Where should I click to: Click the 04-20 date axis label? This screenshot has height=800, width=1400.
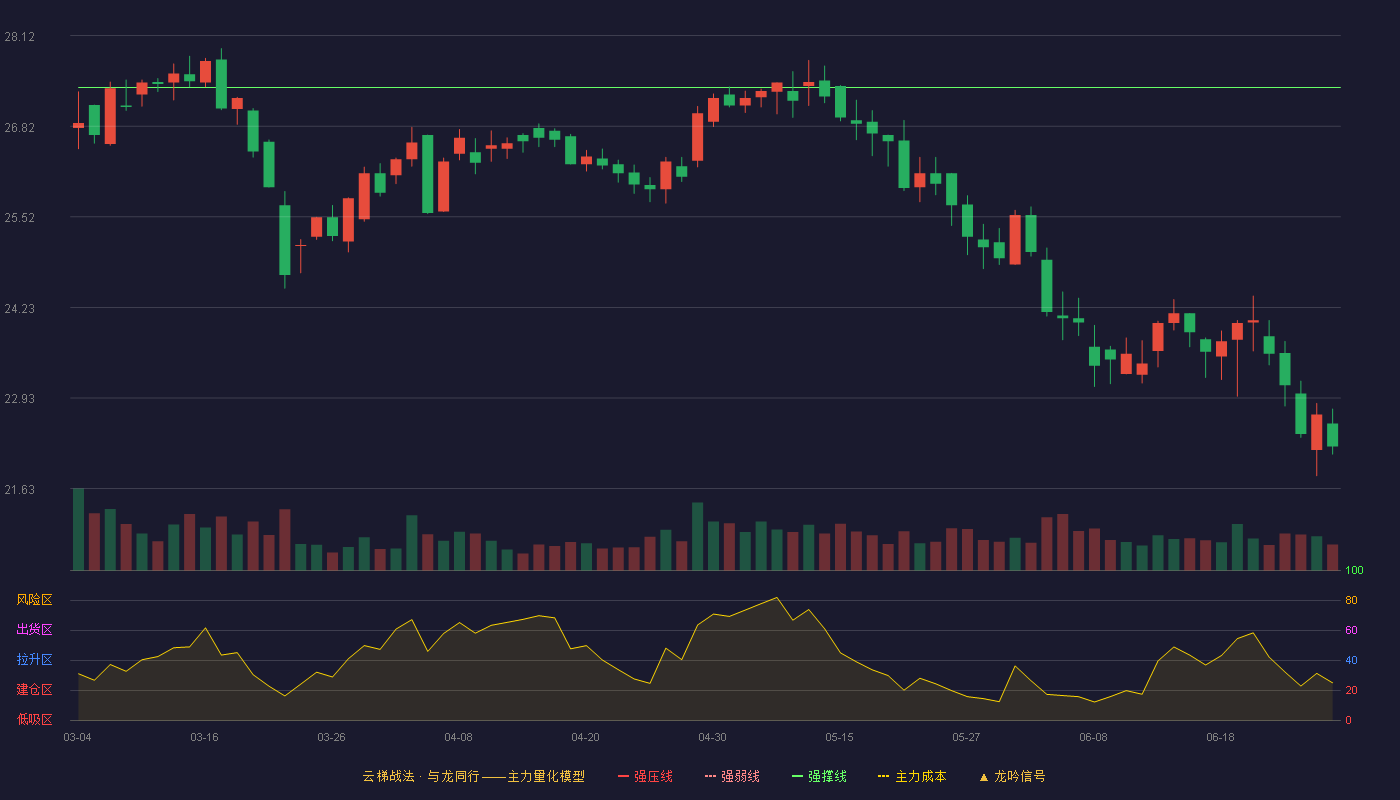585,737
